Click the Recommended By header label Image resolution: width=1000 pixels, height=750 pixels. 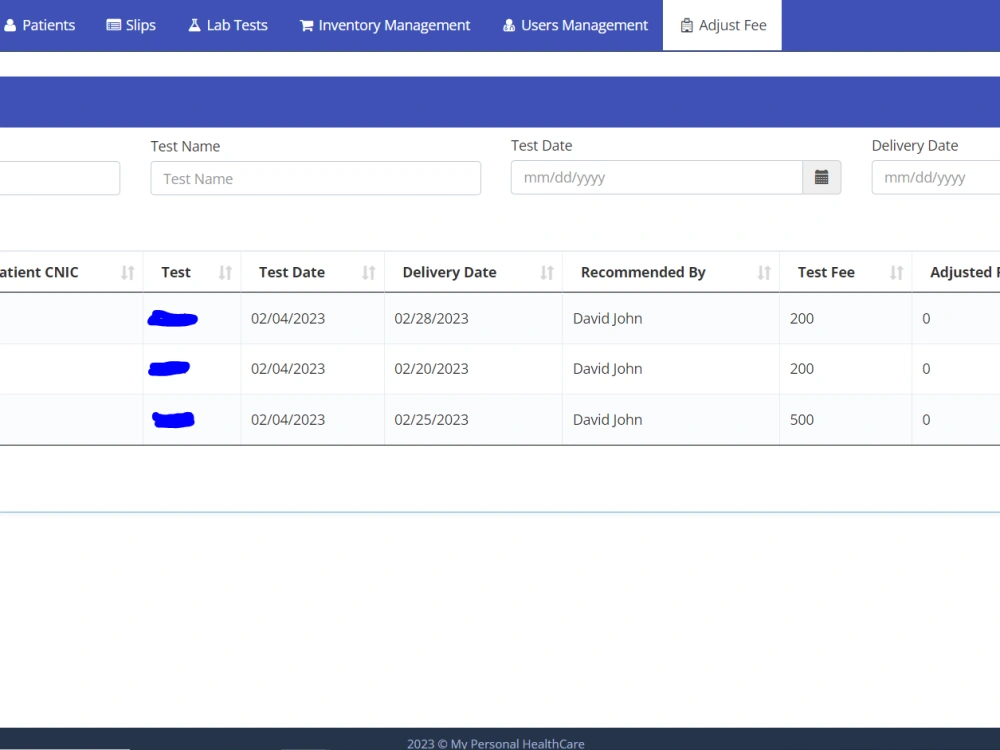(643, 272)
